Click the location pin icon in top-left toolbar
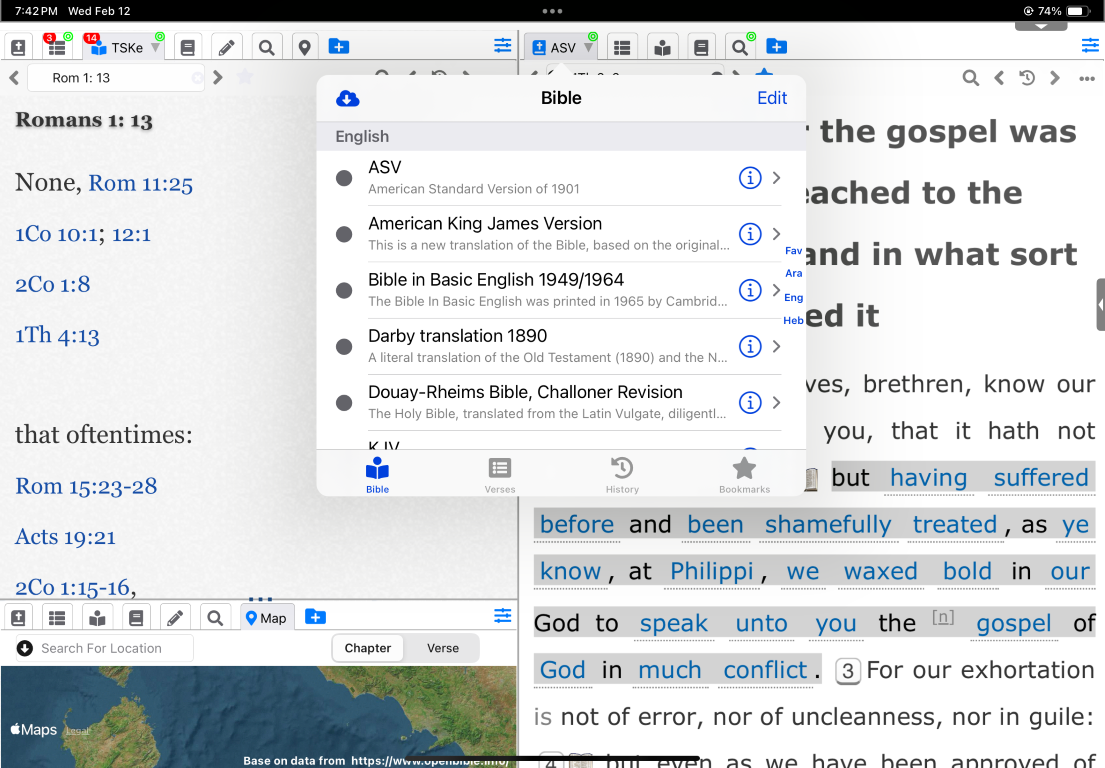The height and width of the screenshot is (768, 1105). pyautogui.click(x=304, y=47)
